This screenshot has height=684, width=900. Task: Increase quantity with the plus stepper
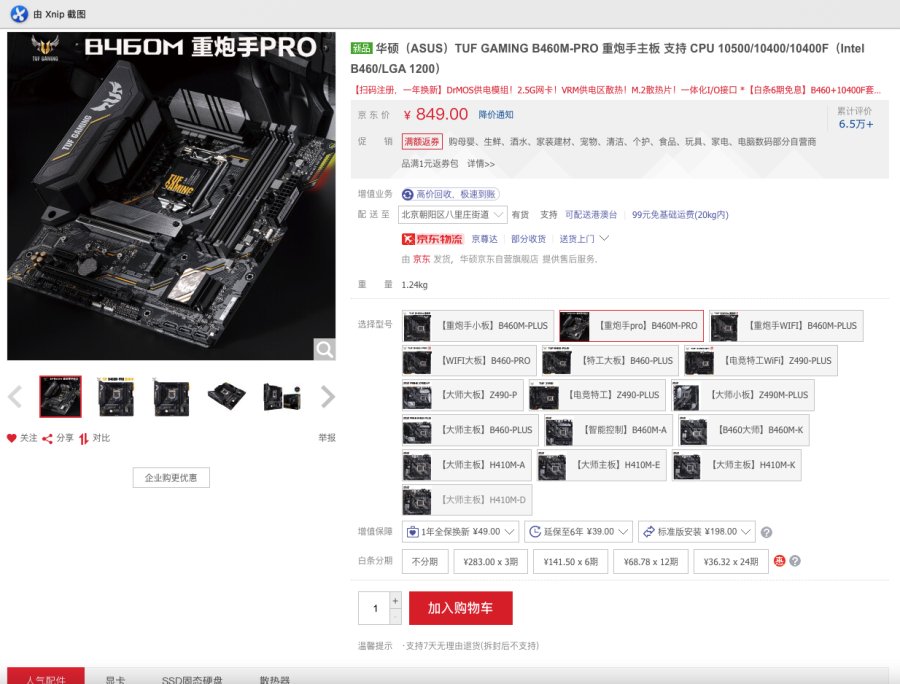395,600
